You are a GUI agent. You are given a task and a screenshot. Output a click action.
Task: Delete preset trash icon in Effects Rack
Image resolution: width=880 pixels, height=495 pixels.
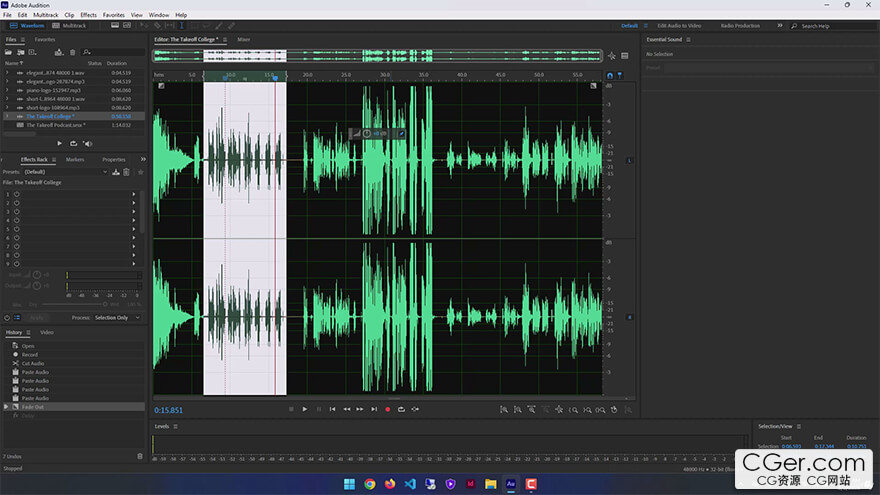[126, 172]
